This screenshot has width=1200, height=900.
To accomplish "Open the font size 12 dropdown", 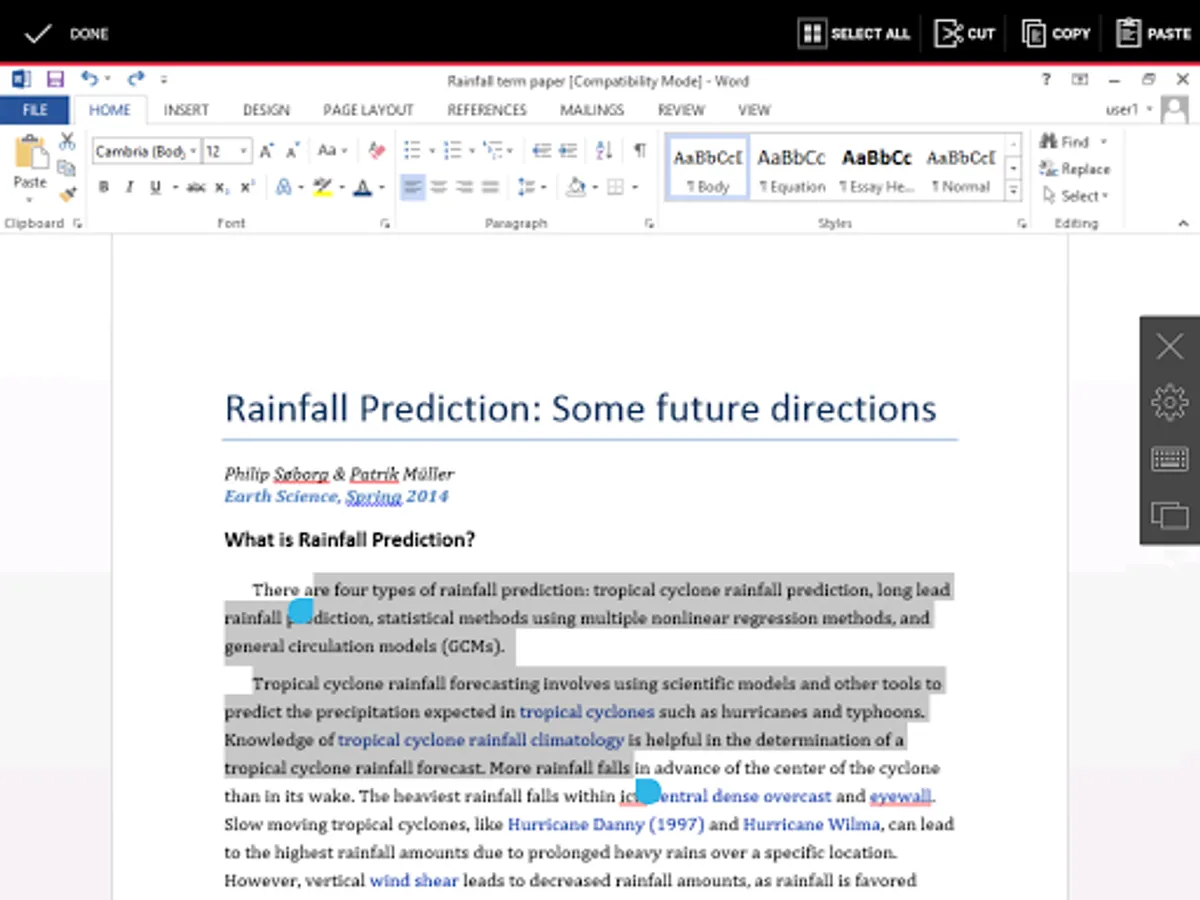I will pyautogui.click(x=243, y=151).
